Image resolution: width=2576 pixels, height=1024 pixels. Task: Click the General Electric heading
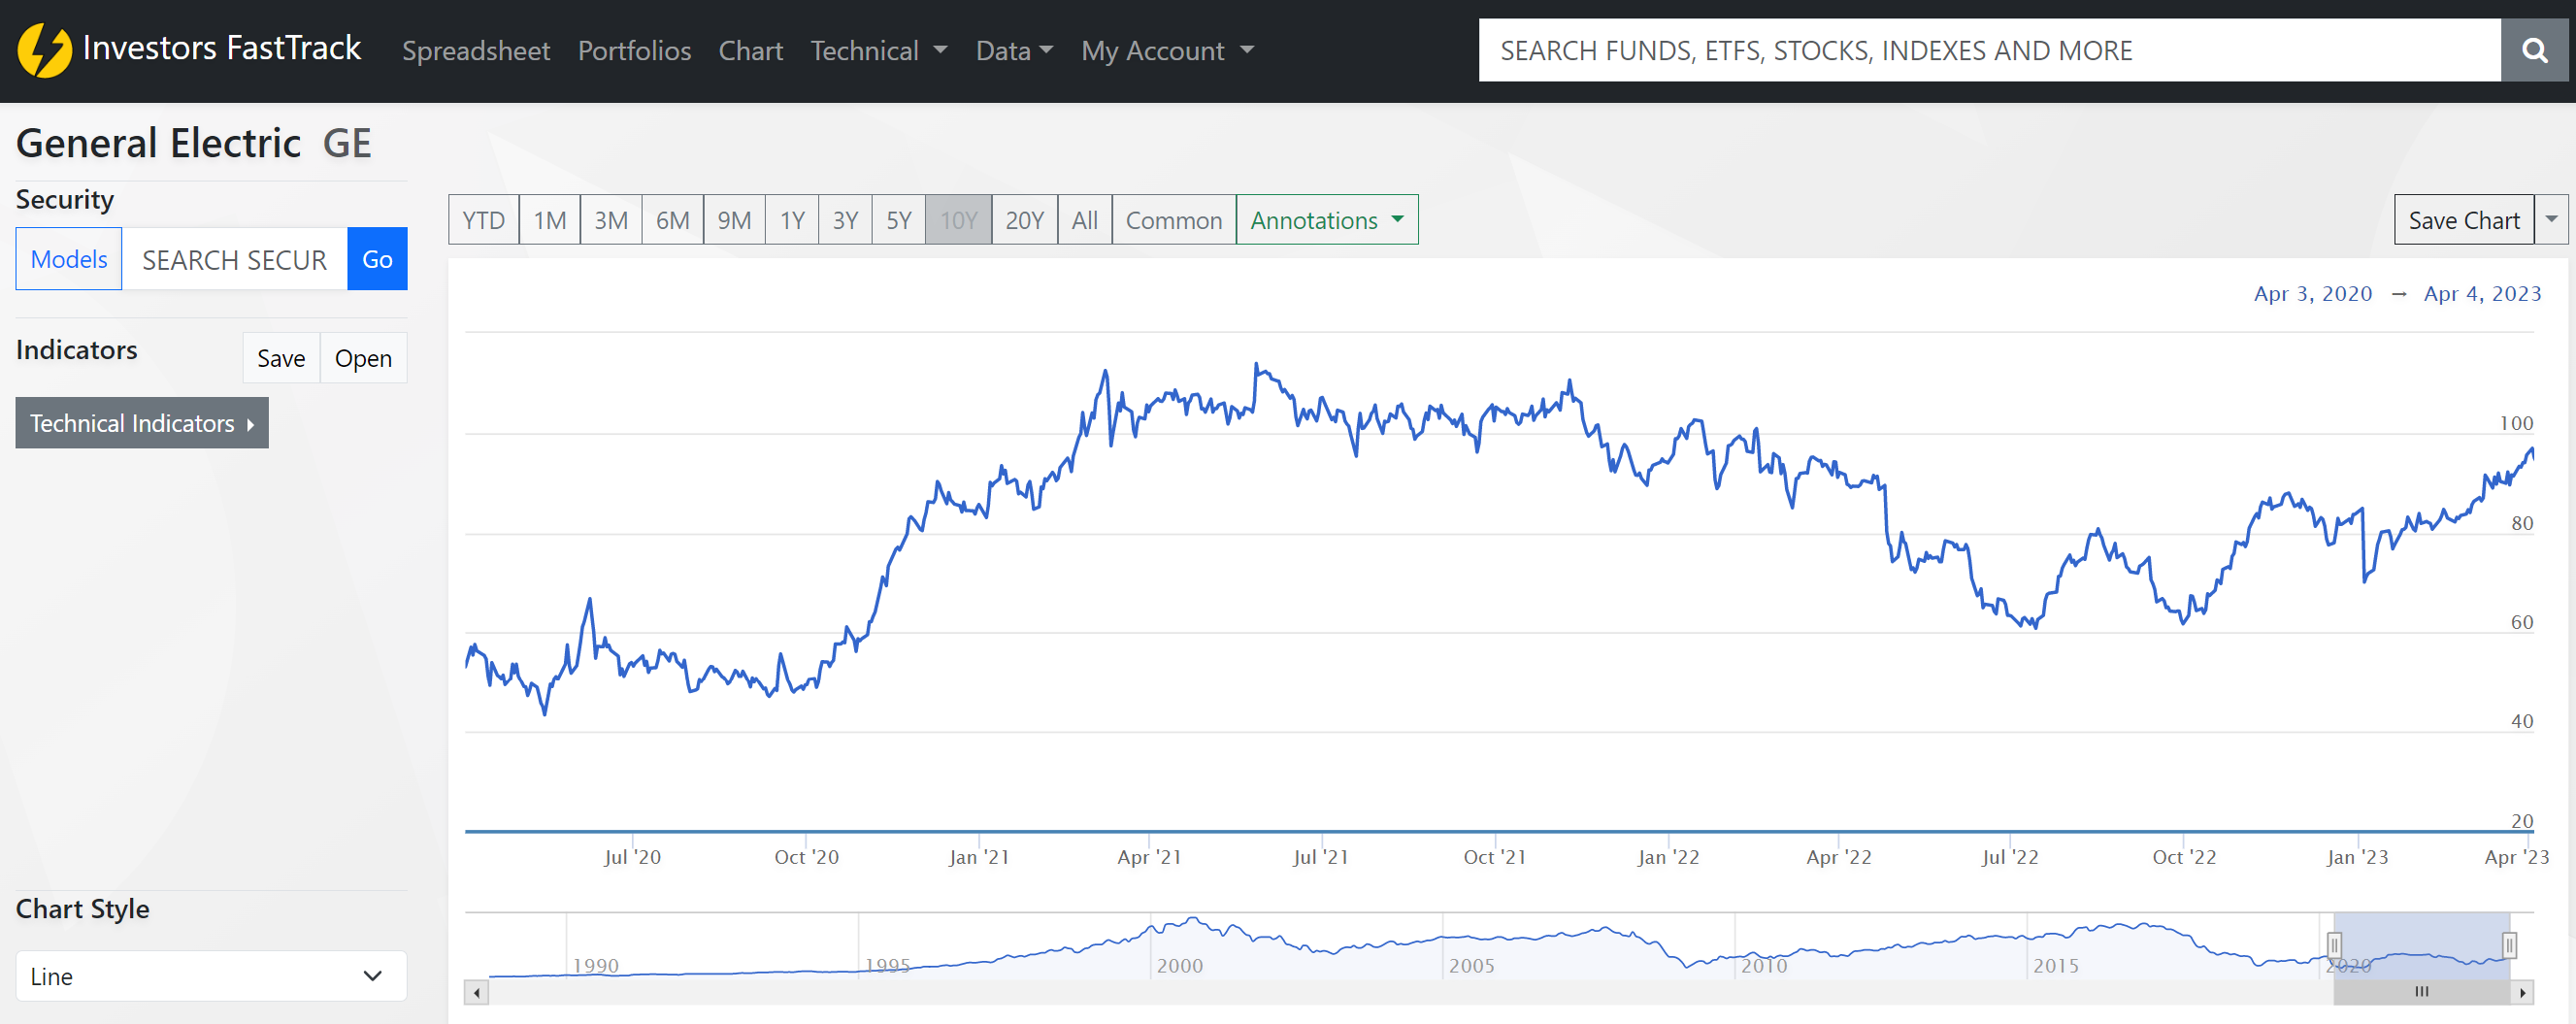pos(158,143)
